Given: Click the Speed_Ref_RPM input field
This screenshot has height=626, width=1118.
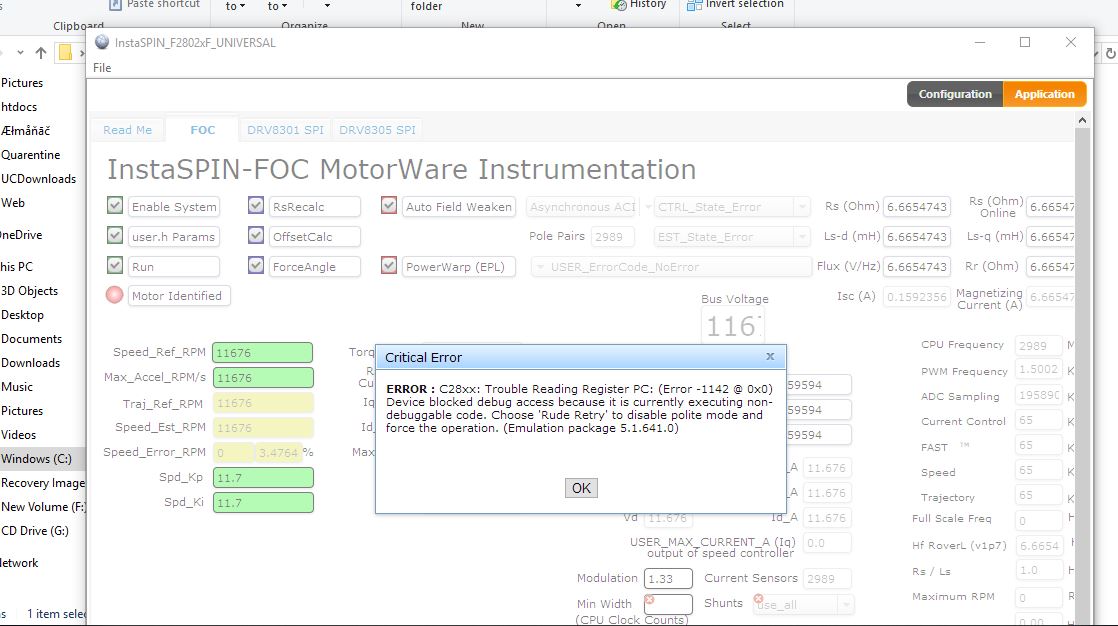Looking at the screenshot, I should coord(262,352).
